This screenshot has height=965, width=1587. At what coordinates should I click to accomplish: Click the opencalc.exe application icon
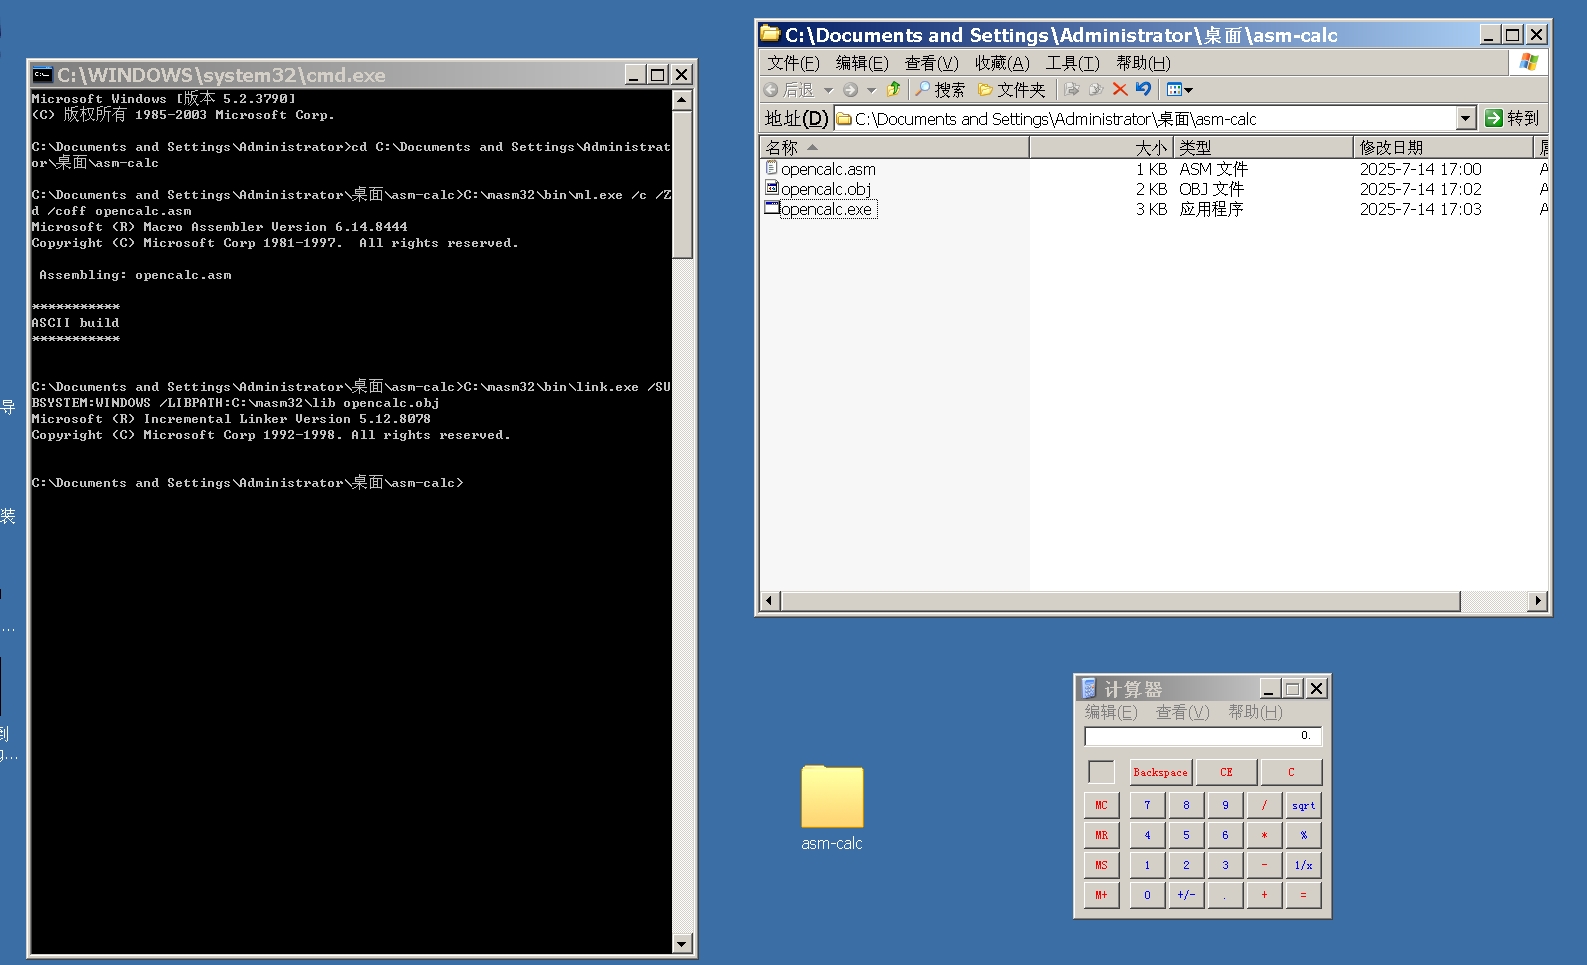tap(772, 208)
